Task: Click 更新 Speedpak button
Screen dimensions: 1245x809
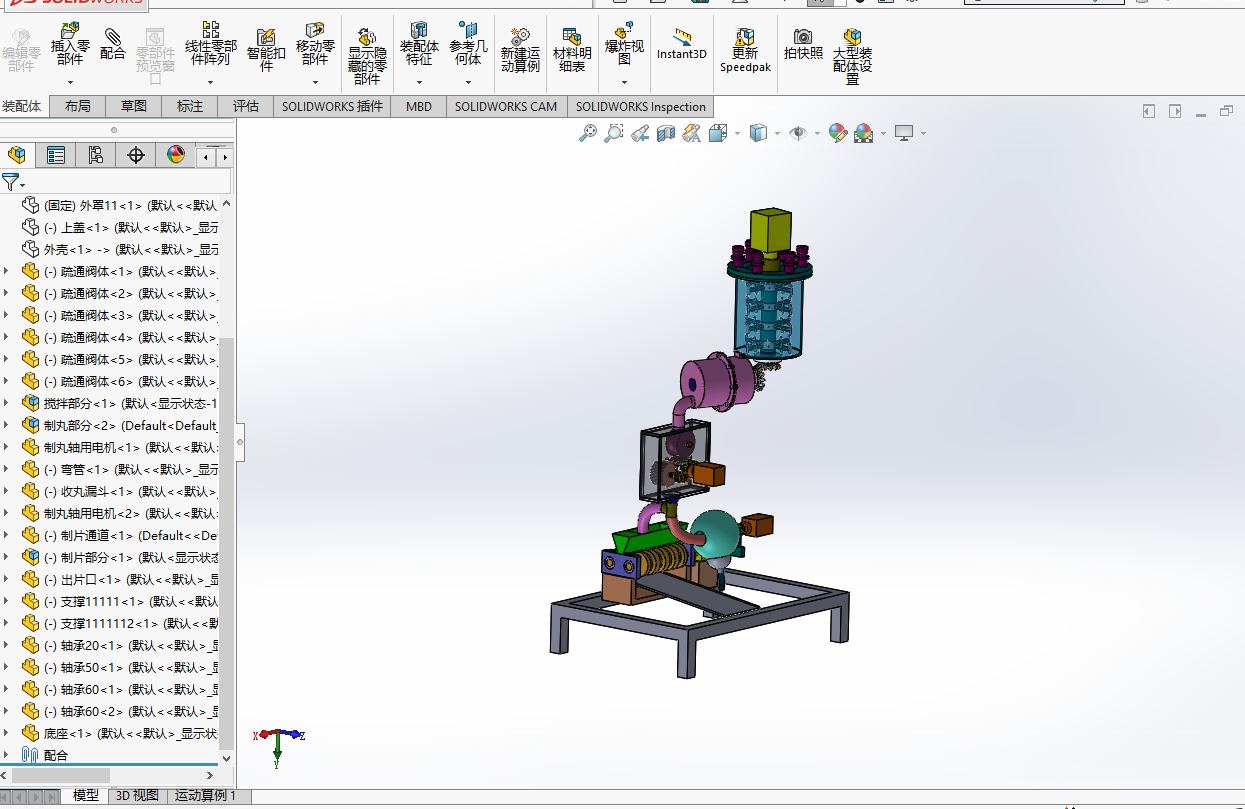Action: click(x=745, y=51)
